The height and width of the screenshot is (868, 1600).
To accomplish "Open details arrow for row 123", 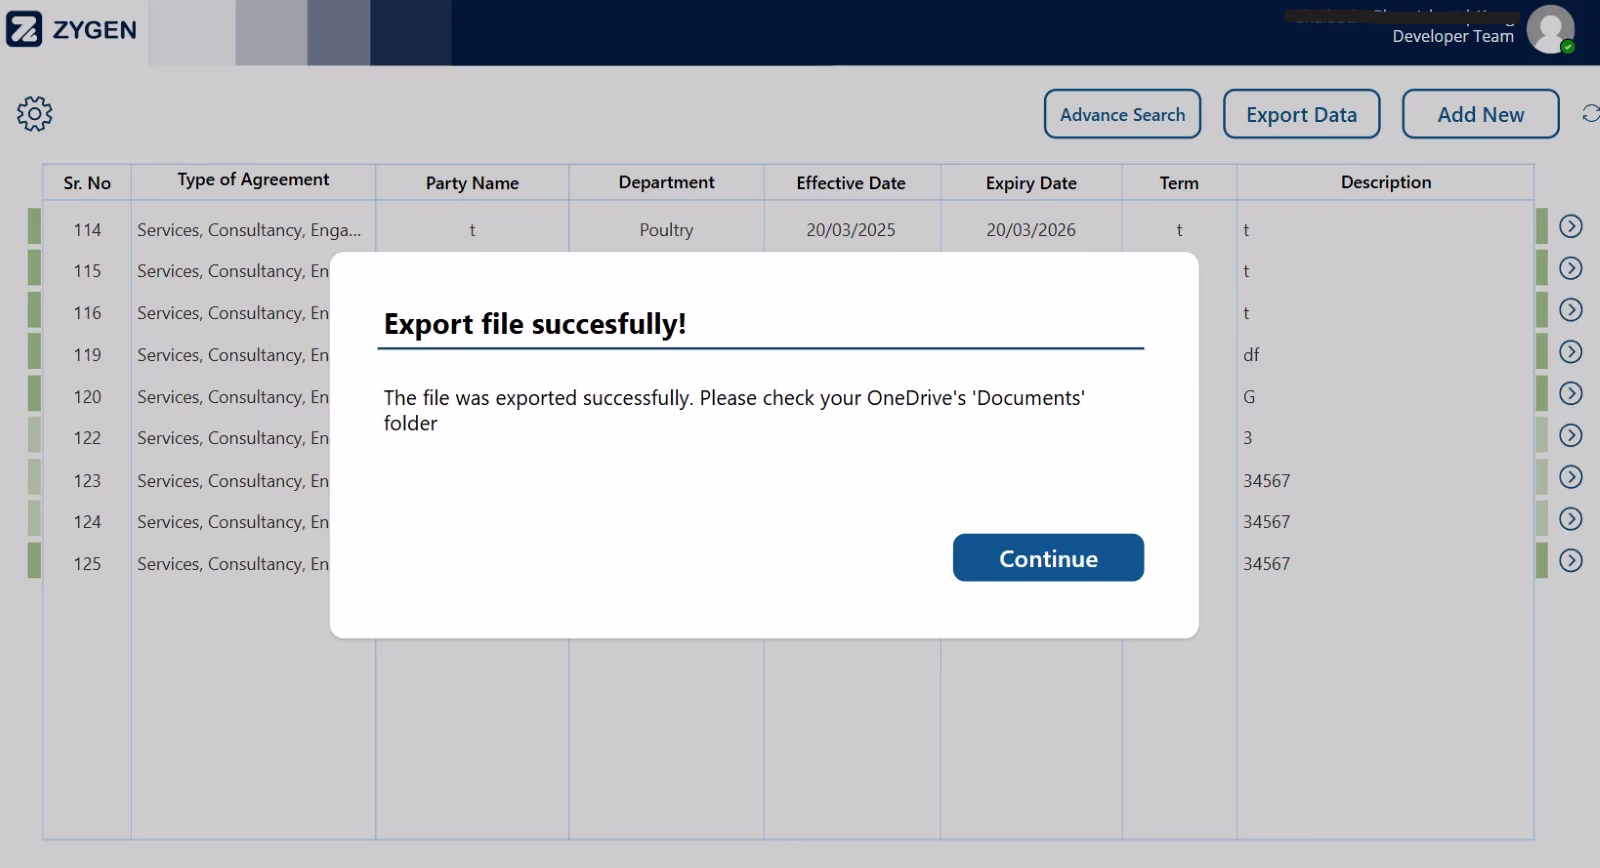I will tap(1571, 477).
